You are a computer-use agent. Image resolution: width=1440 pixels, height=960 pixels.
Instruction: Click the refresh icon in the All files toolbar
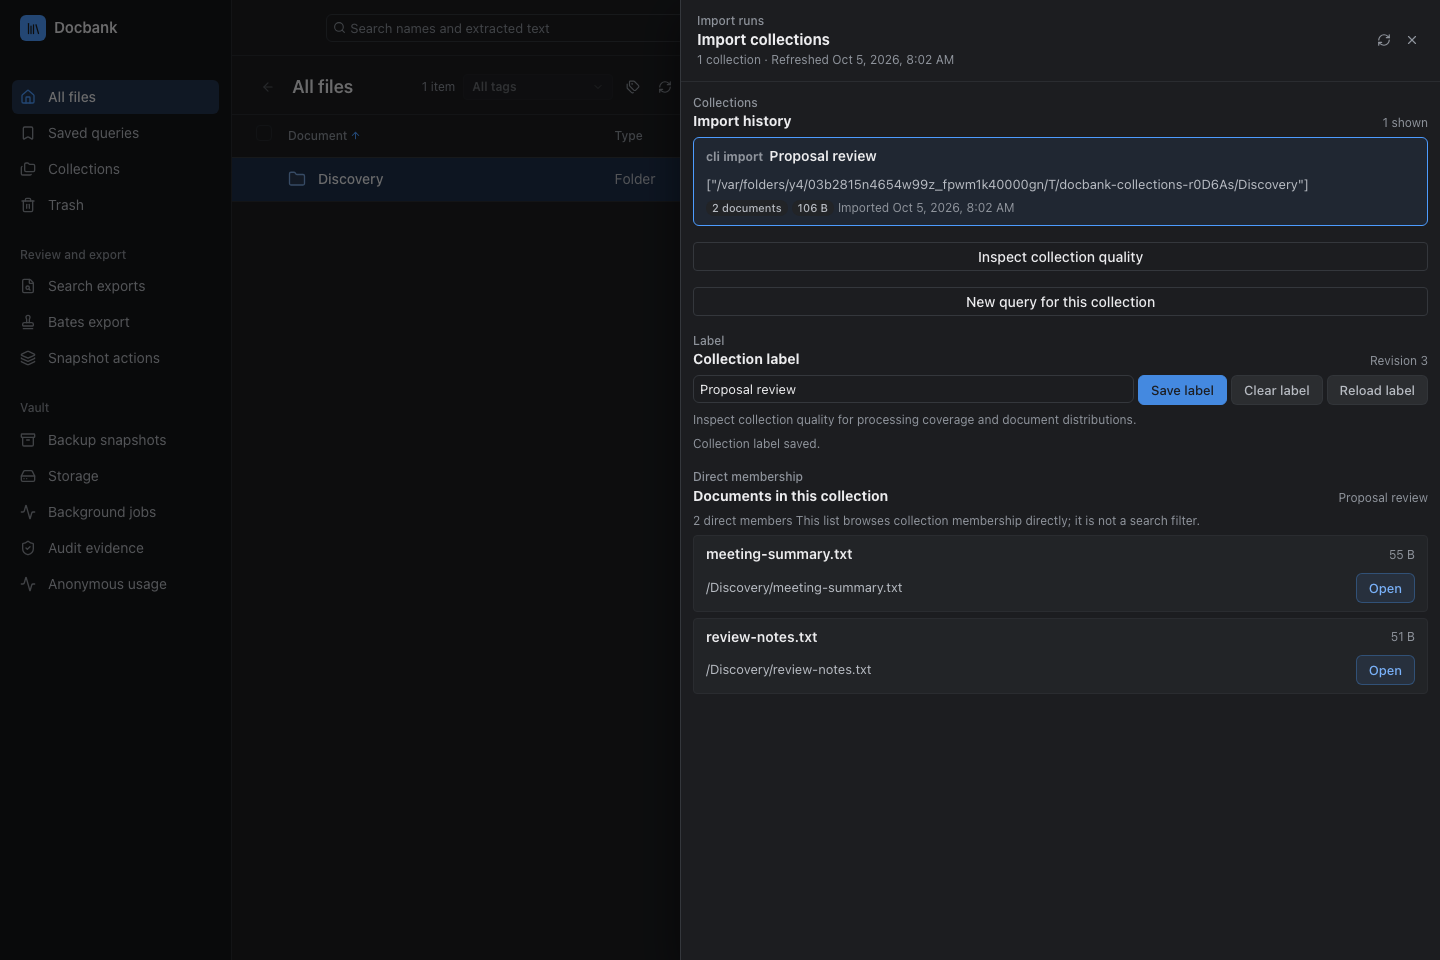point(665,87)
